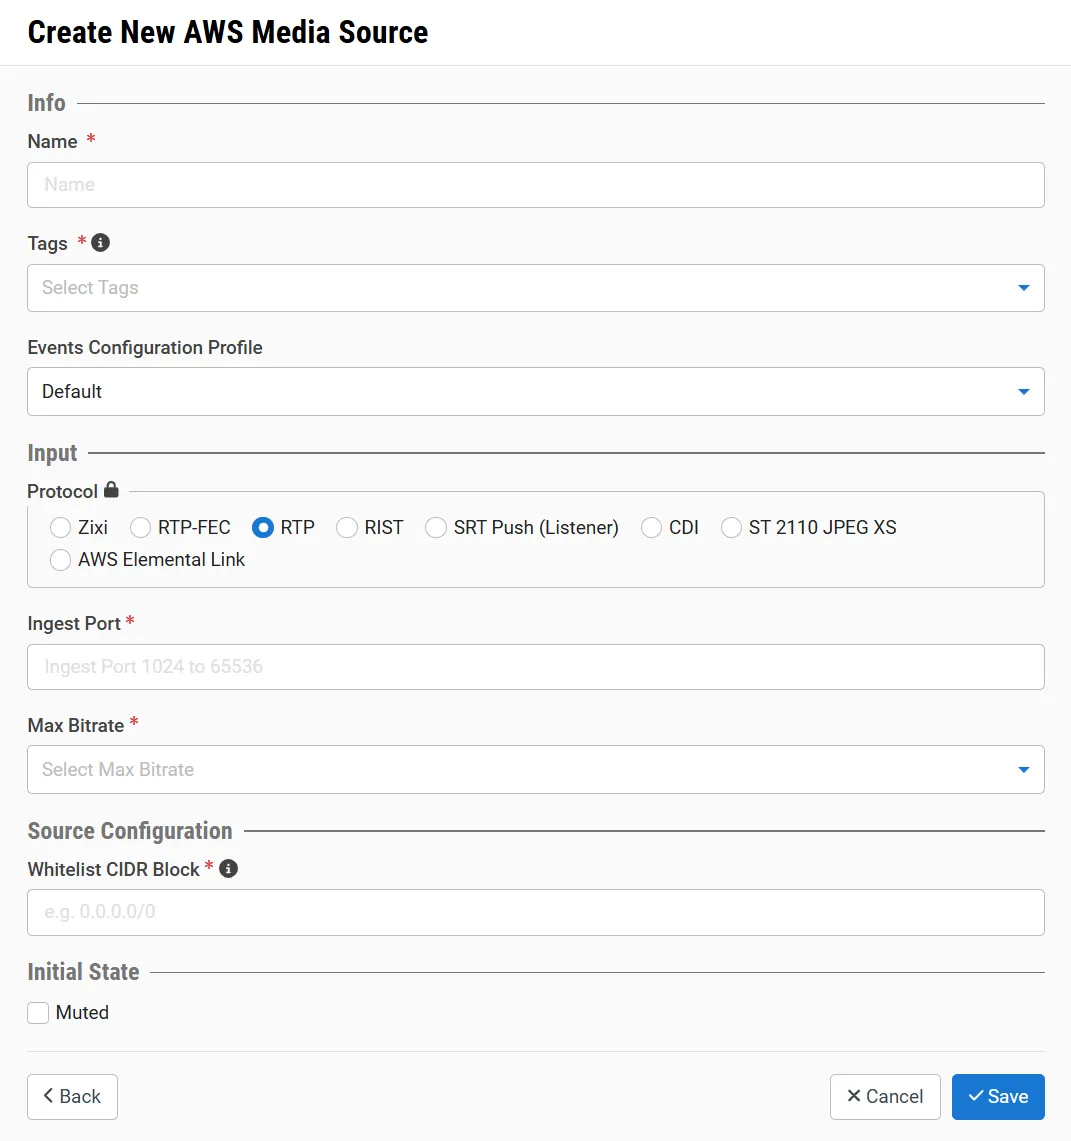Cancel creating the media source

tap(885, 1097)
